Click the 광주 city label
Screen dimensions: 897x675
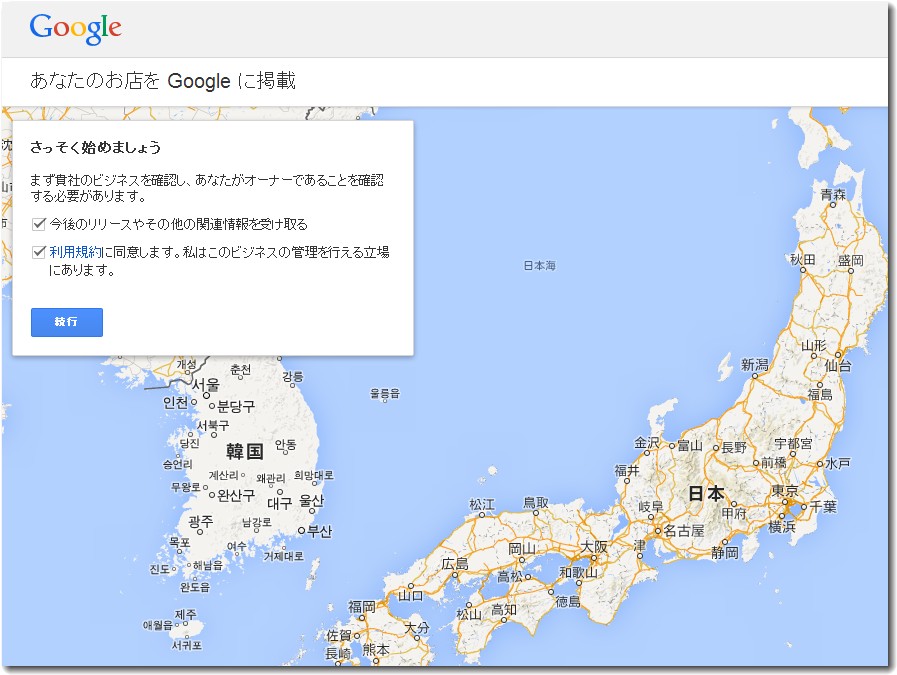tap(201, 522)
